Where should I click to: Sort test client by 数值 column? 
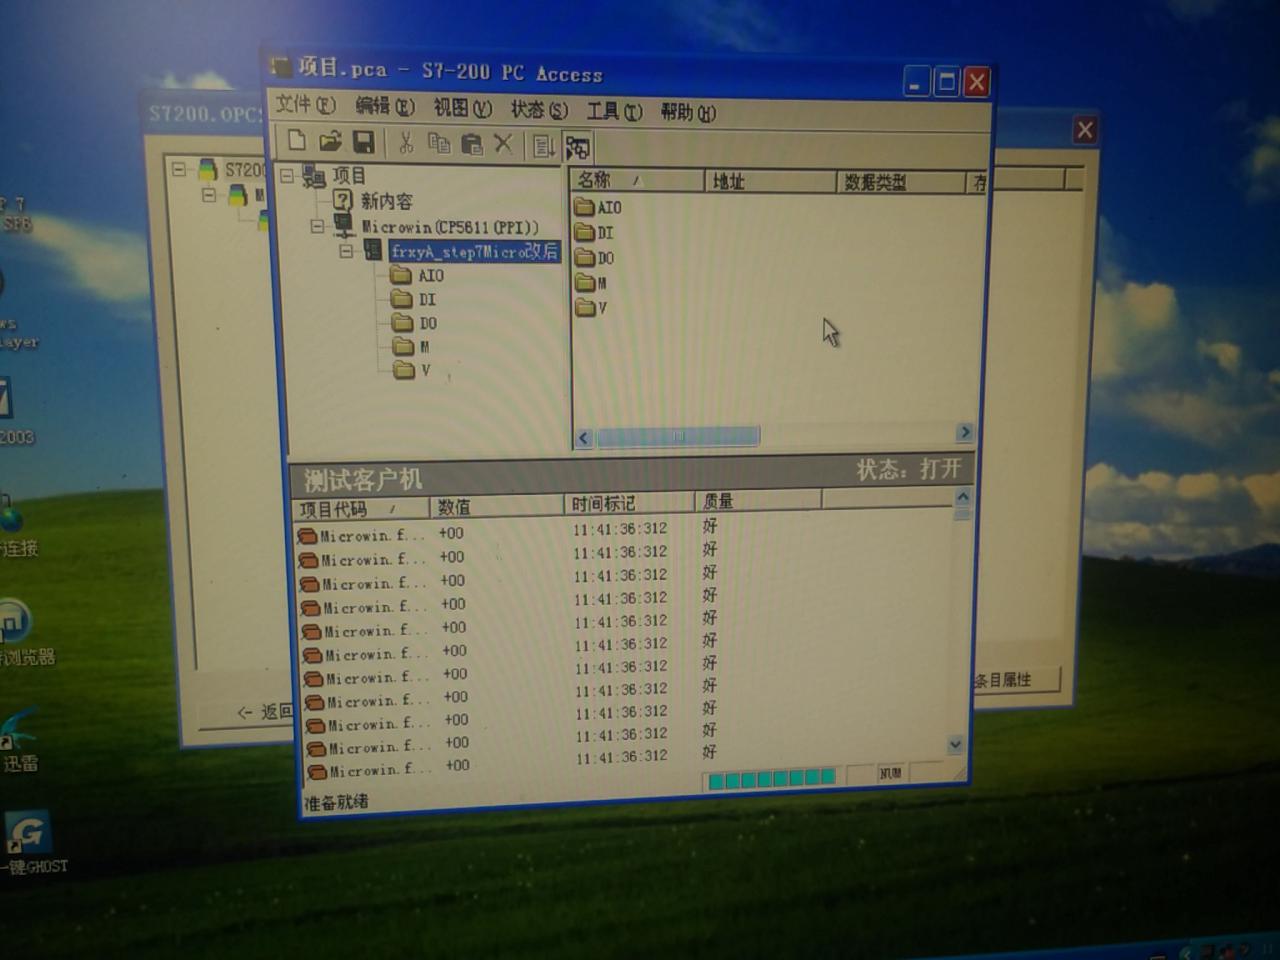(497, 506)
